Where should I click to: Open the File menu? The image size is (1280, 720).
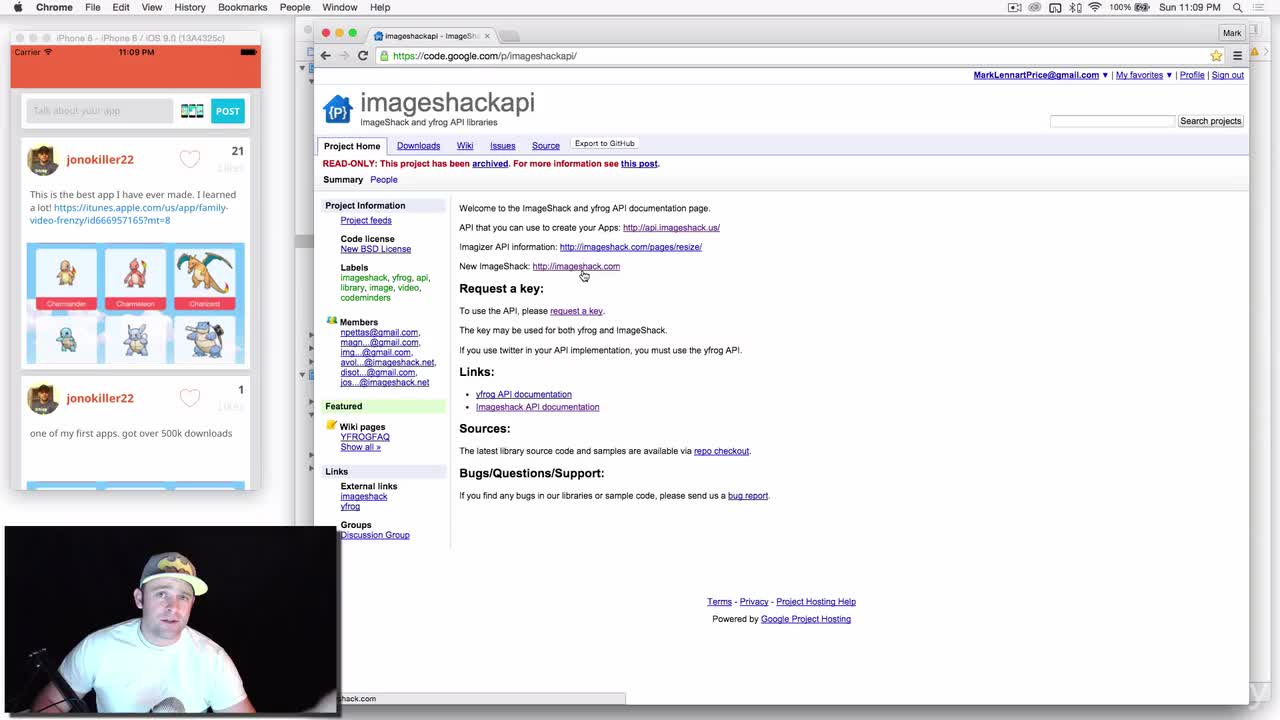coord(92,7)
